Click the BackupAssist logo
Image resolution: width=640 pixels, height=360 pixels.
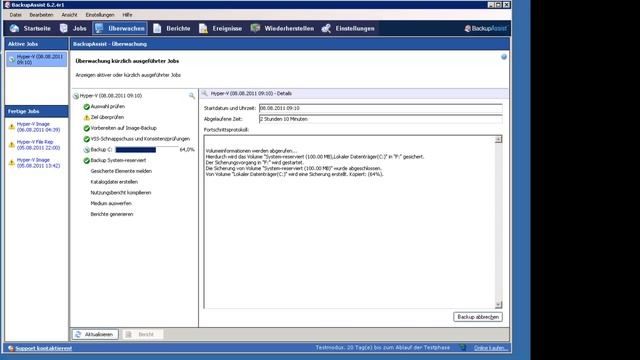click(x=485, y=28)
